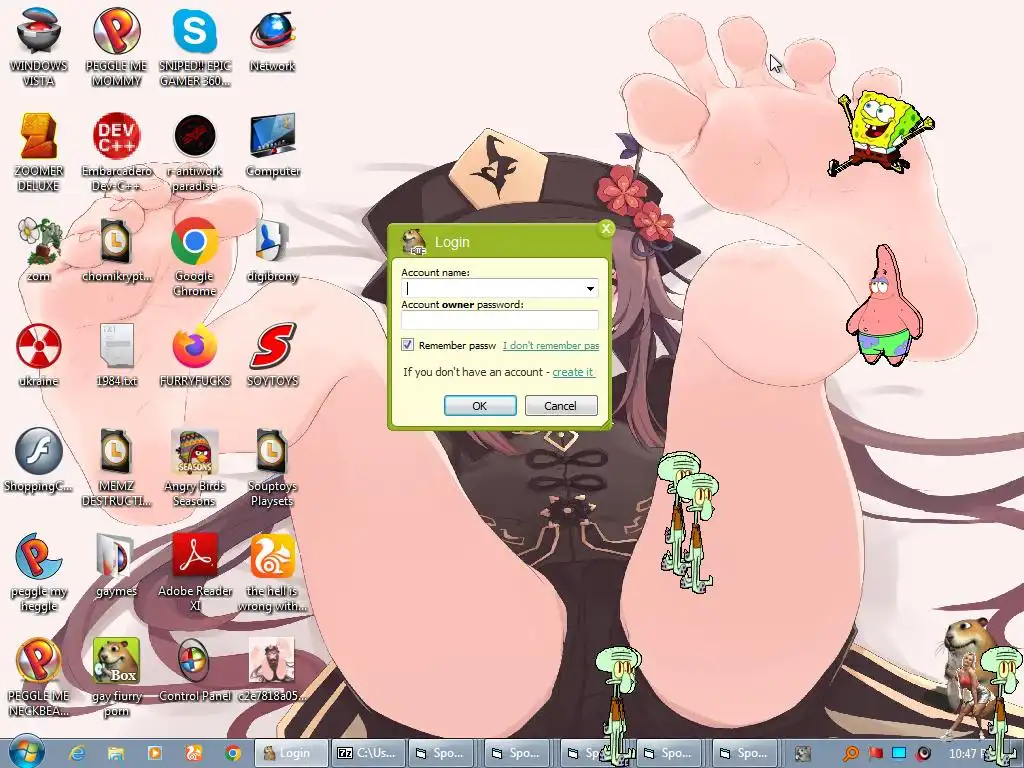Launch Embarcadero Dev-C++ shortcut
The image size is (1024, 768).
coord(116,152)
